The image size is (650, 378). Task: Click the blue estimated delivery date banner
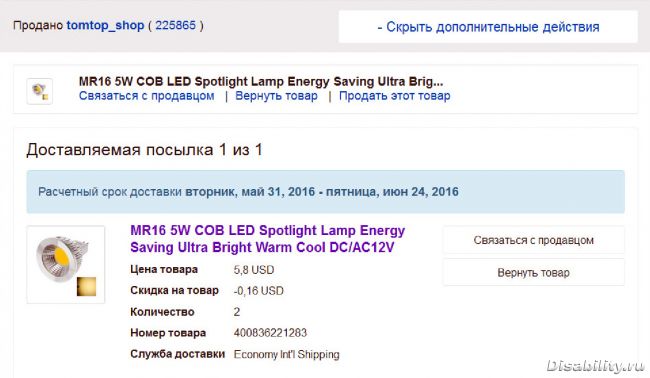pos(325,192)
